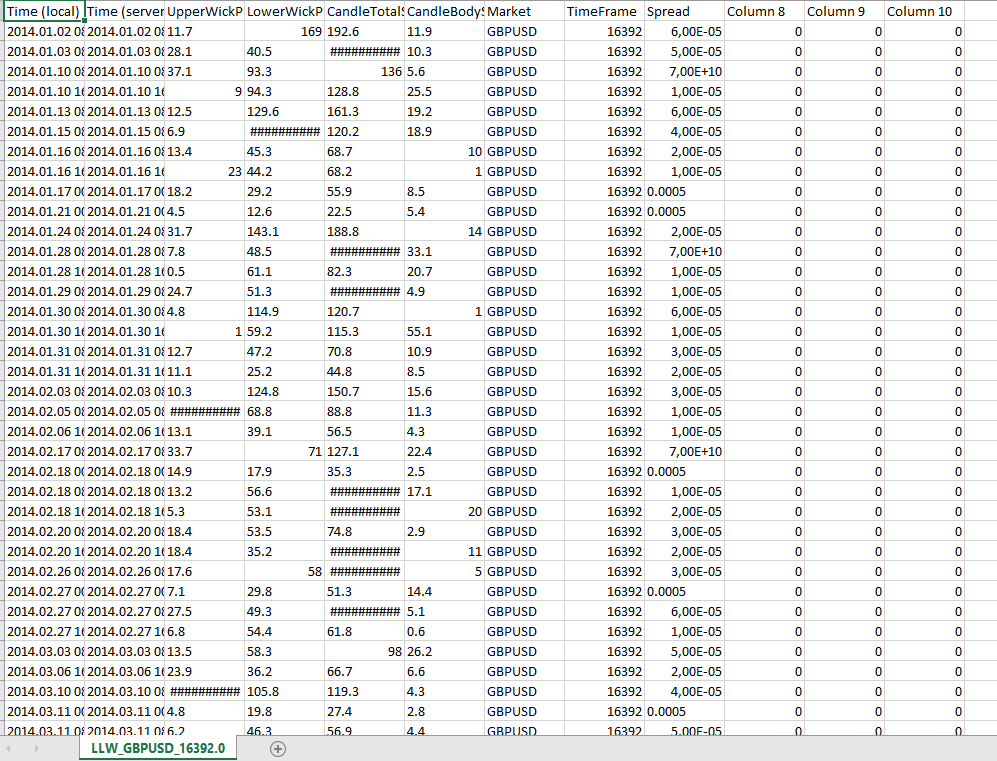Click TimeFrame 16392 in the 2014.03.10 row
This screenshot has width=997, height=761.
point(605,692)
